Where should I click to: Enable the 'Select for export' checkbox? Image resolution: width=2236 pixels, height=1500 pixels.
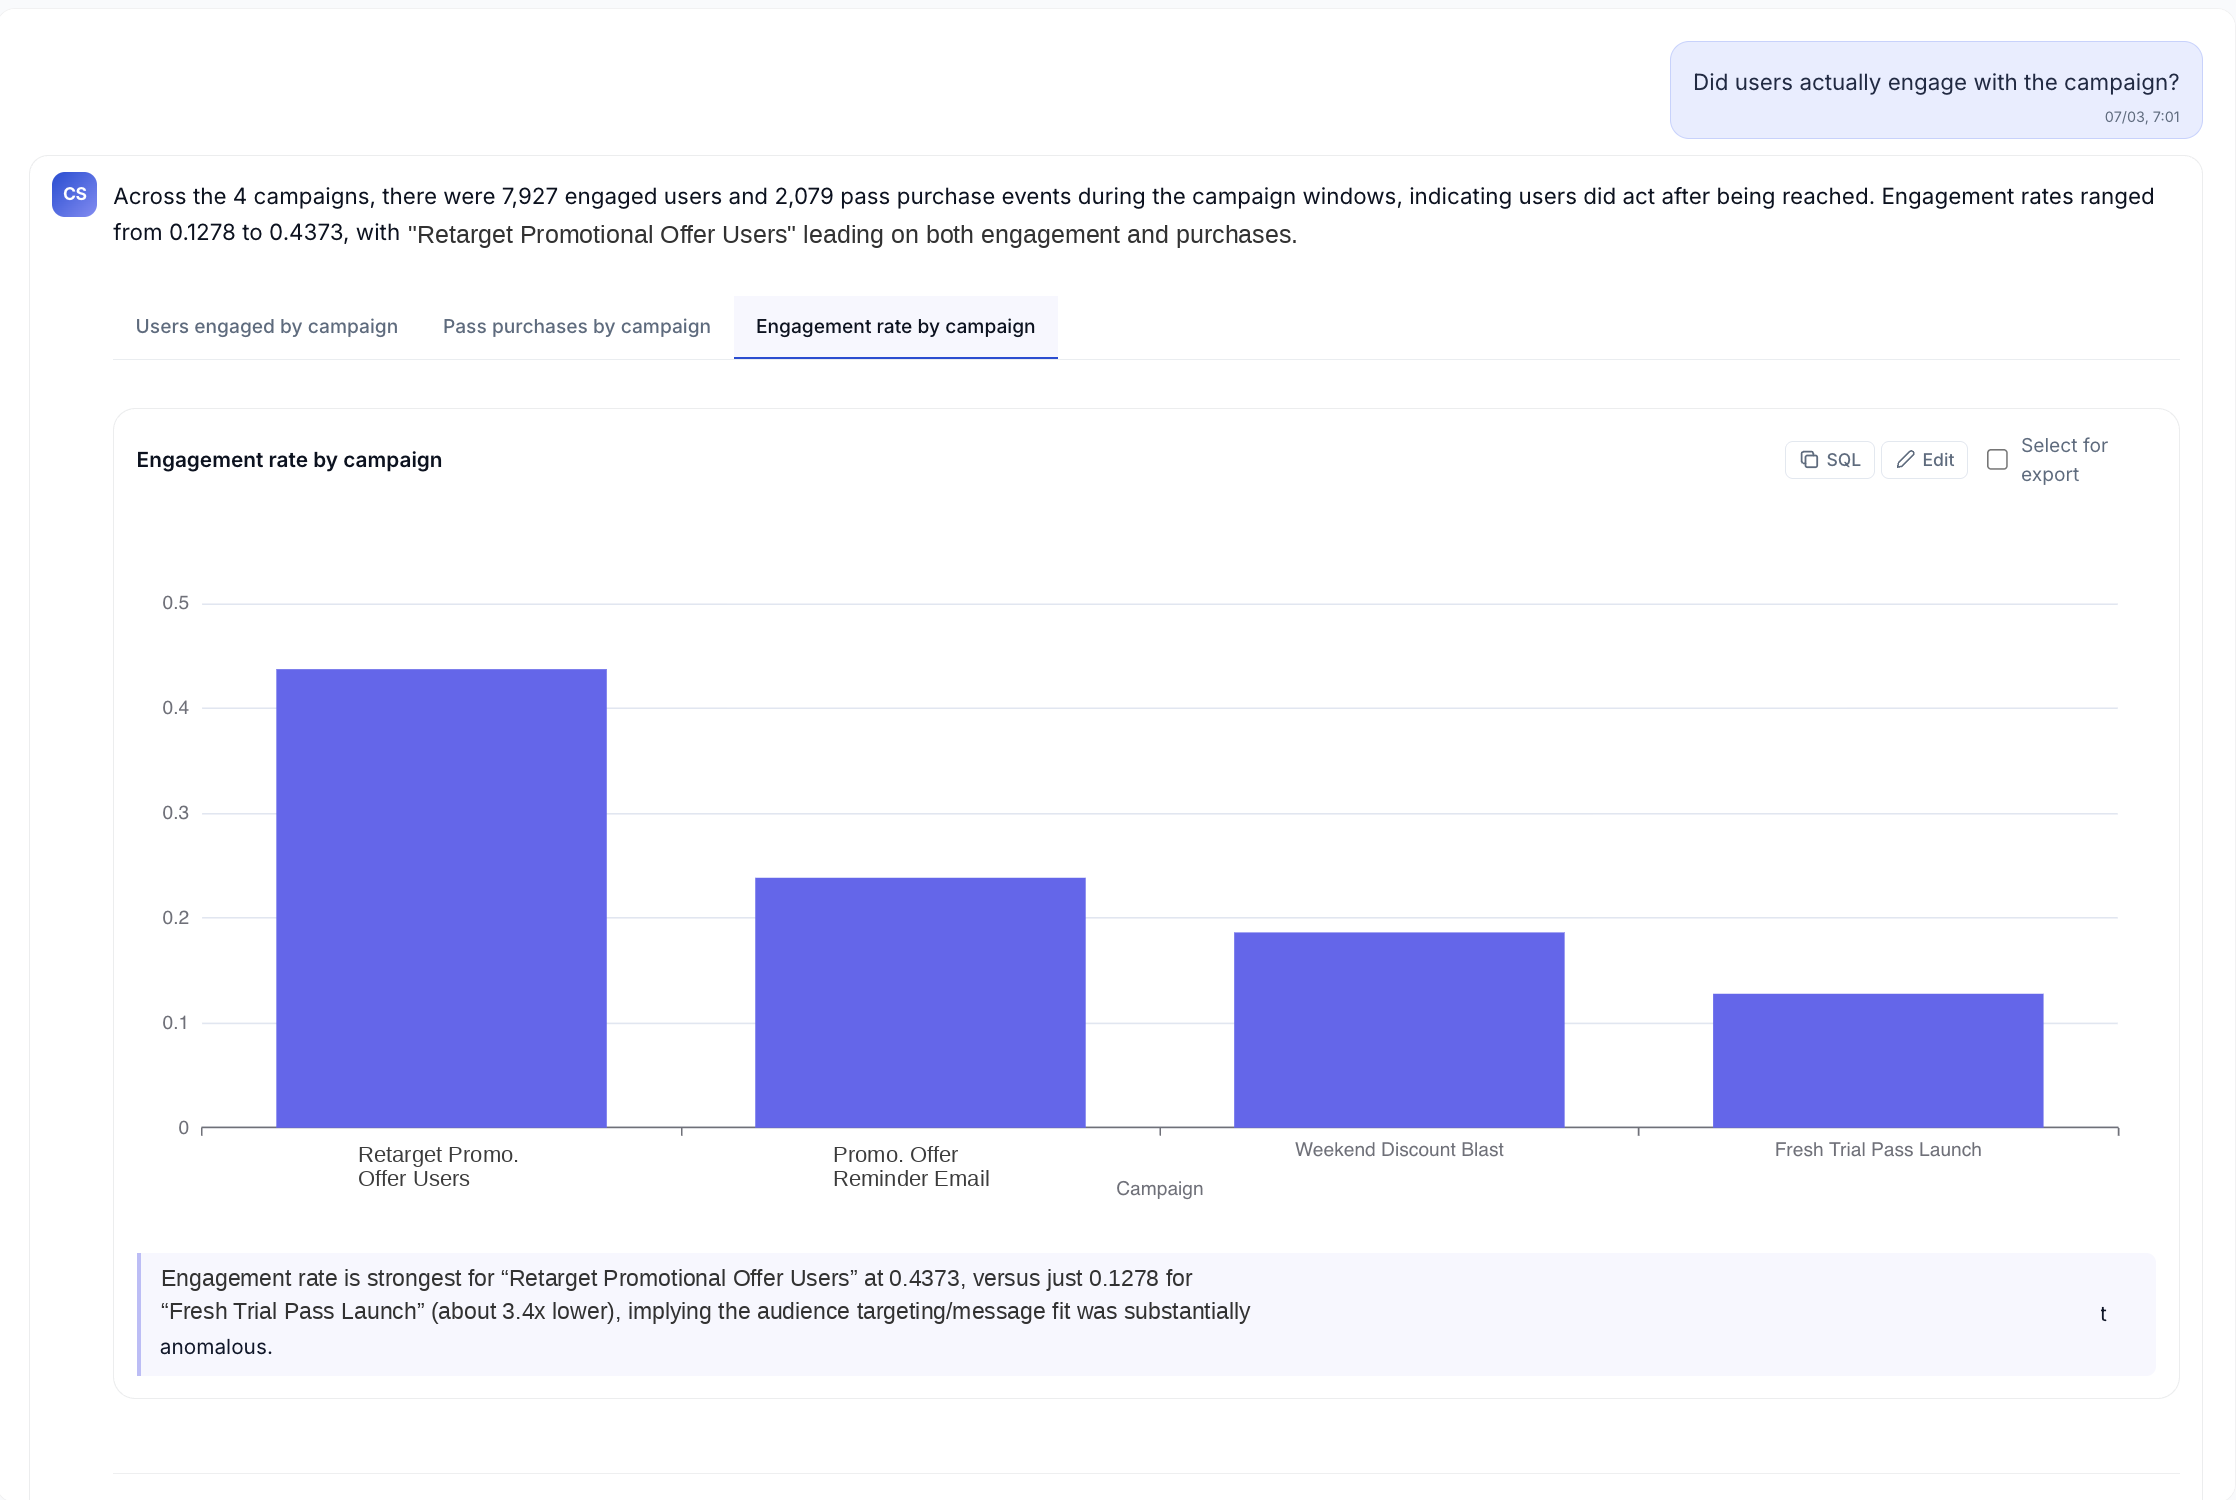coord(1998,459)
